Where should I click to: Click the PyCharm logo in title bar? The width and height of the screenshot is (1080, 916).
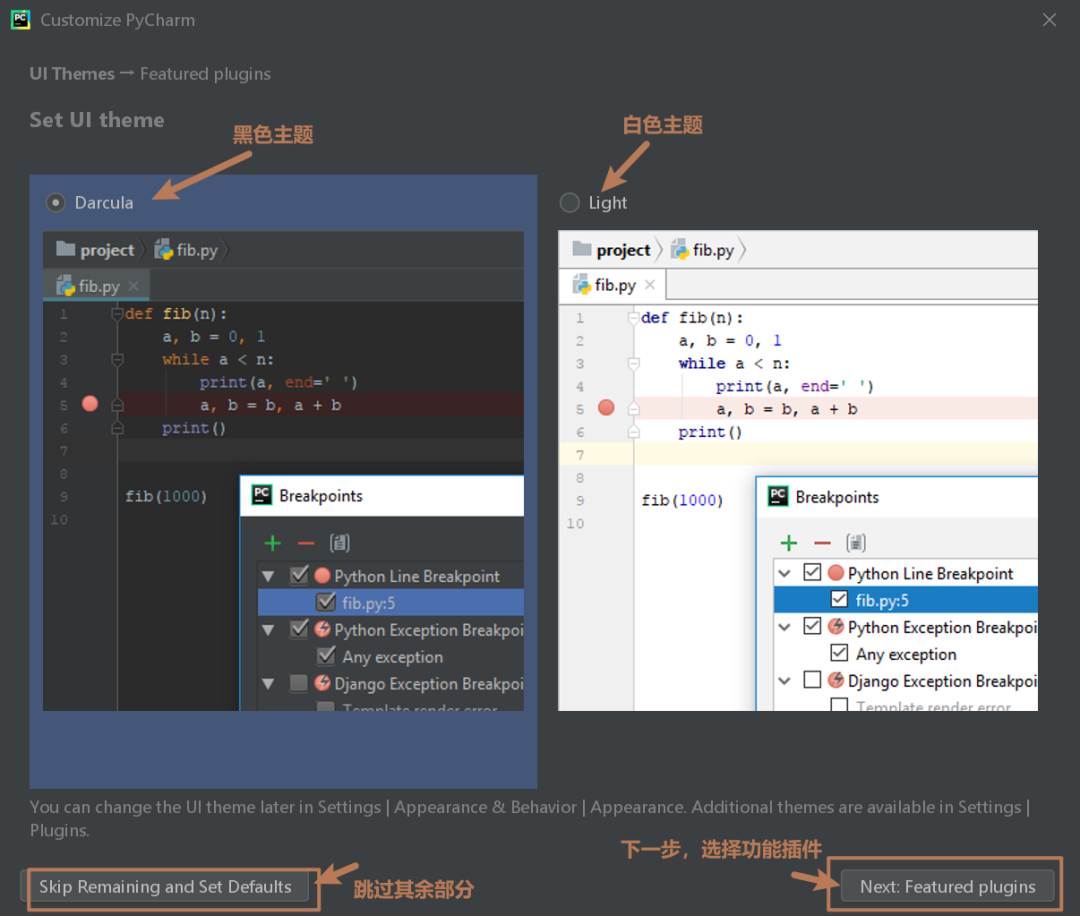click(21, 20)
